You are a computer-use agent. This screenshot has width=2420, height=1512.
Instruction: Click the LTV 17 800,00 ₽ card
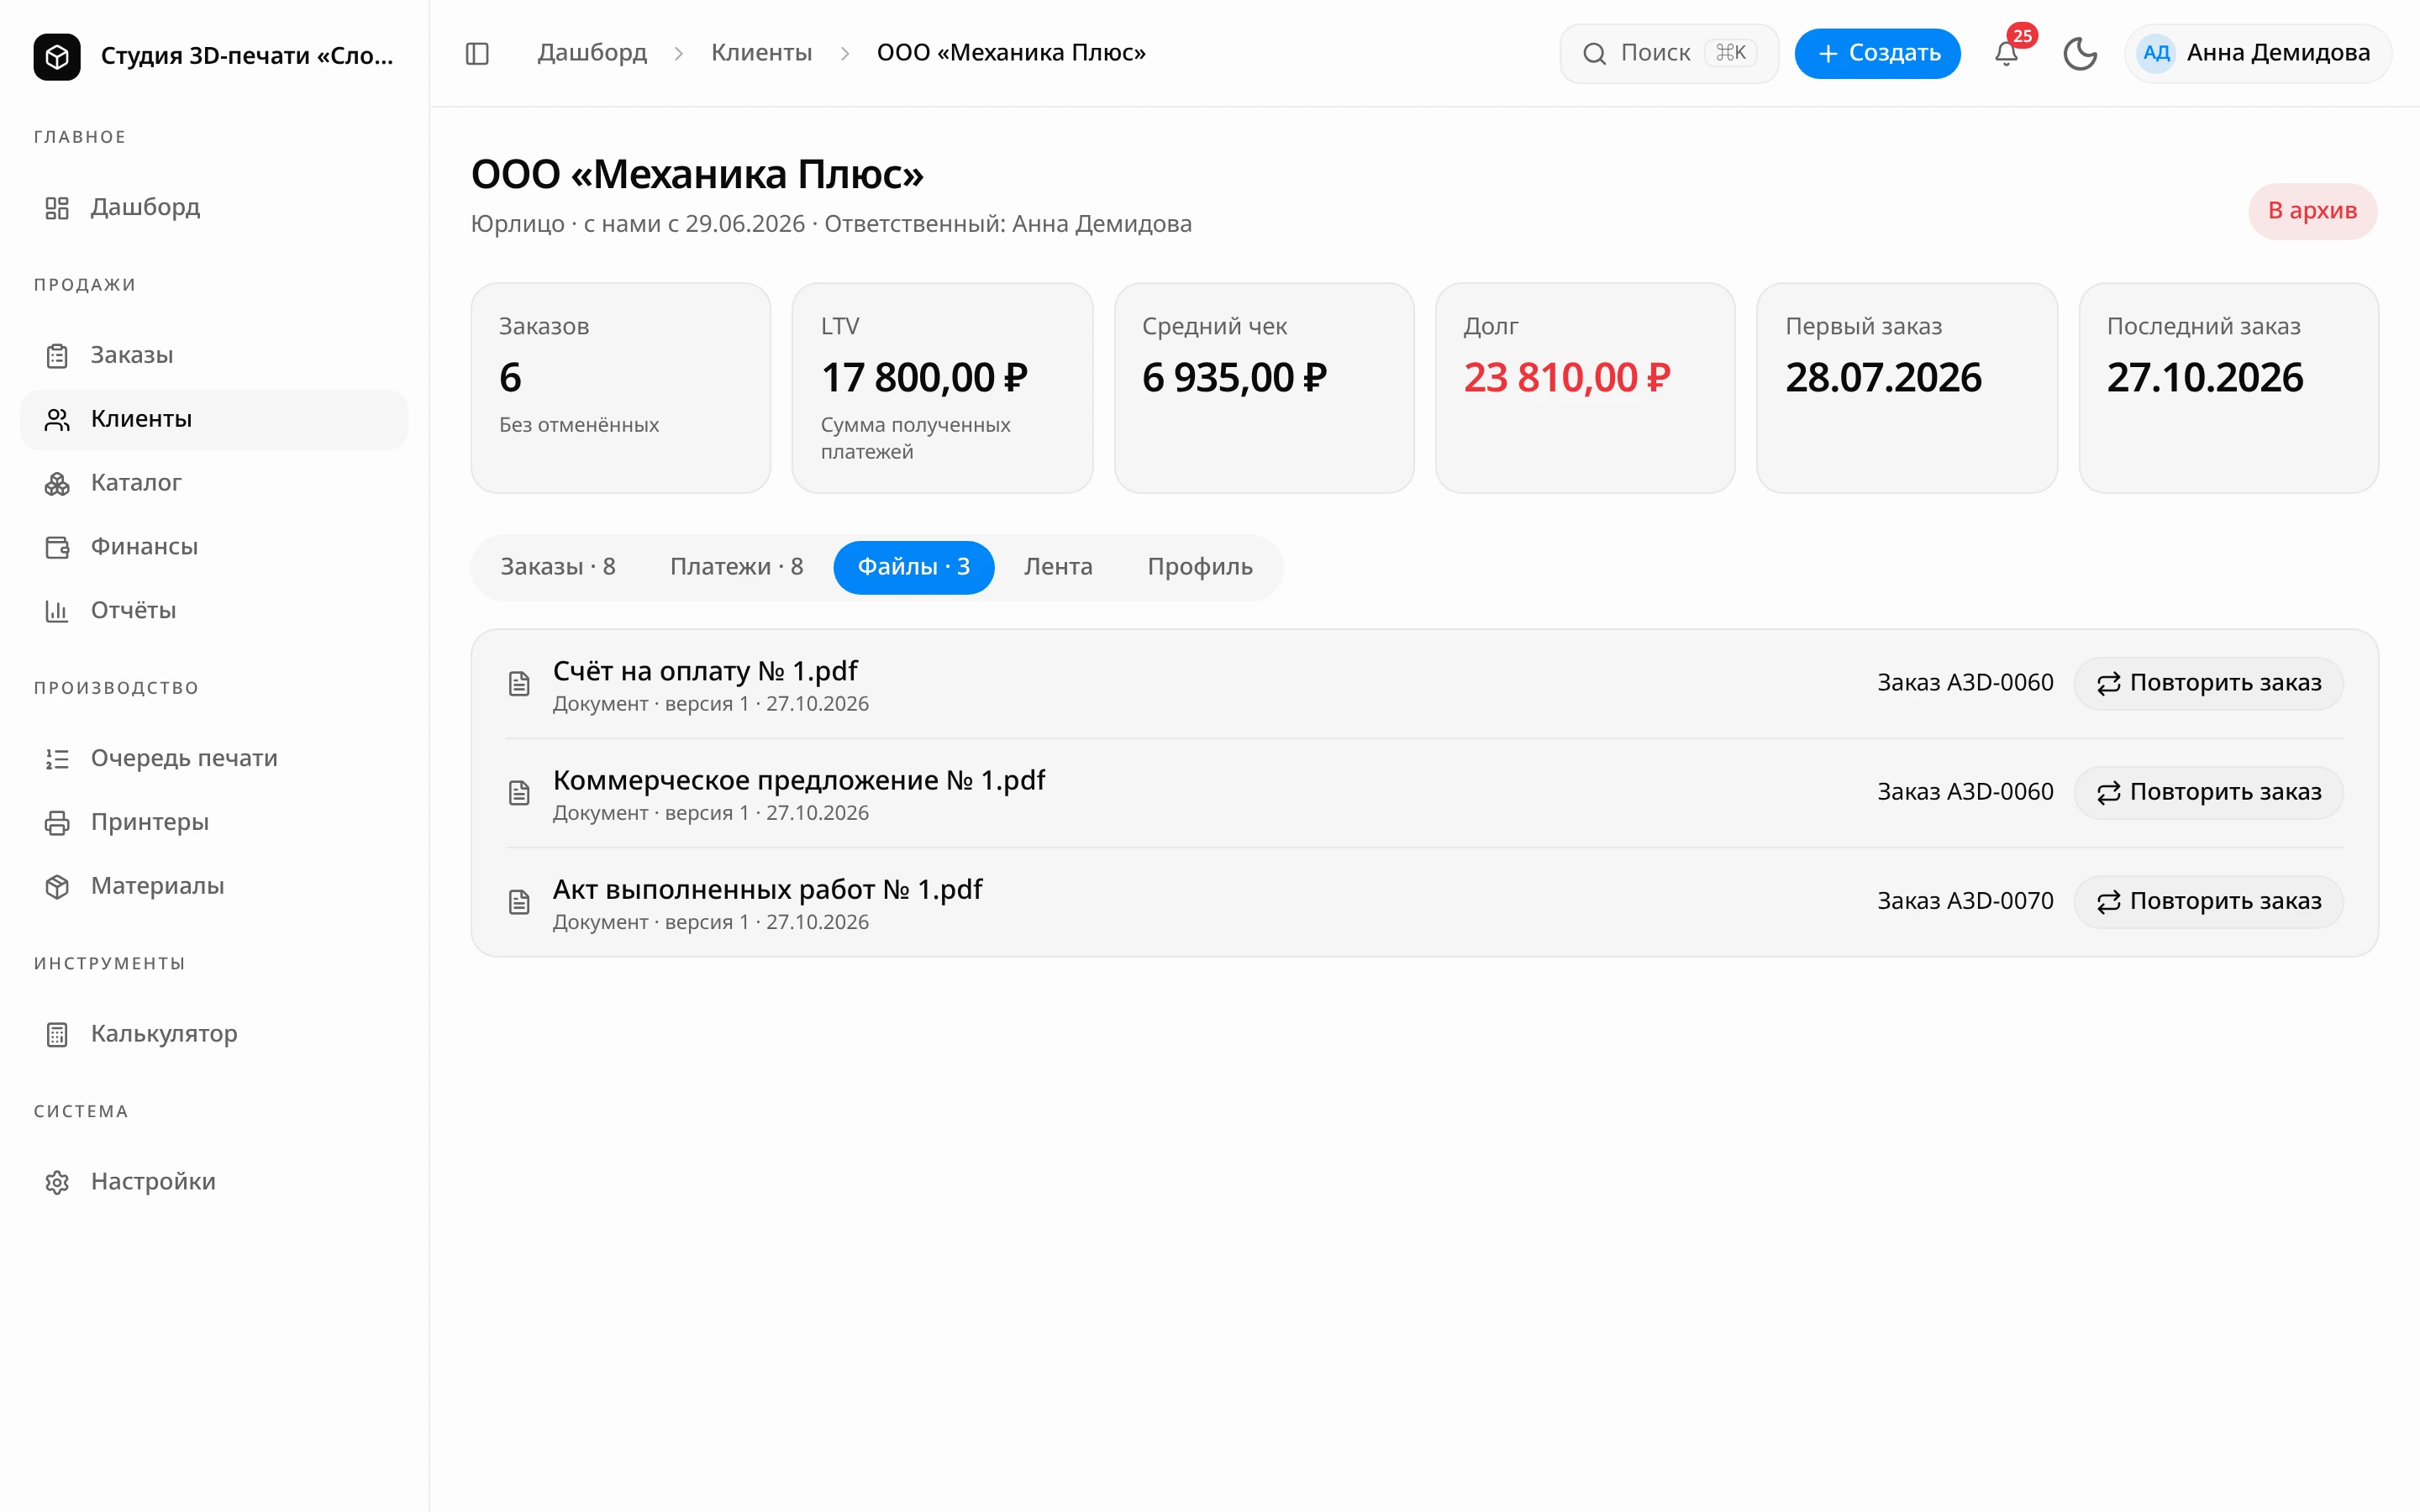tap(942, 388)
